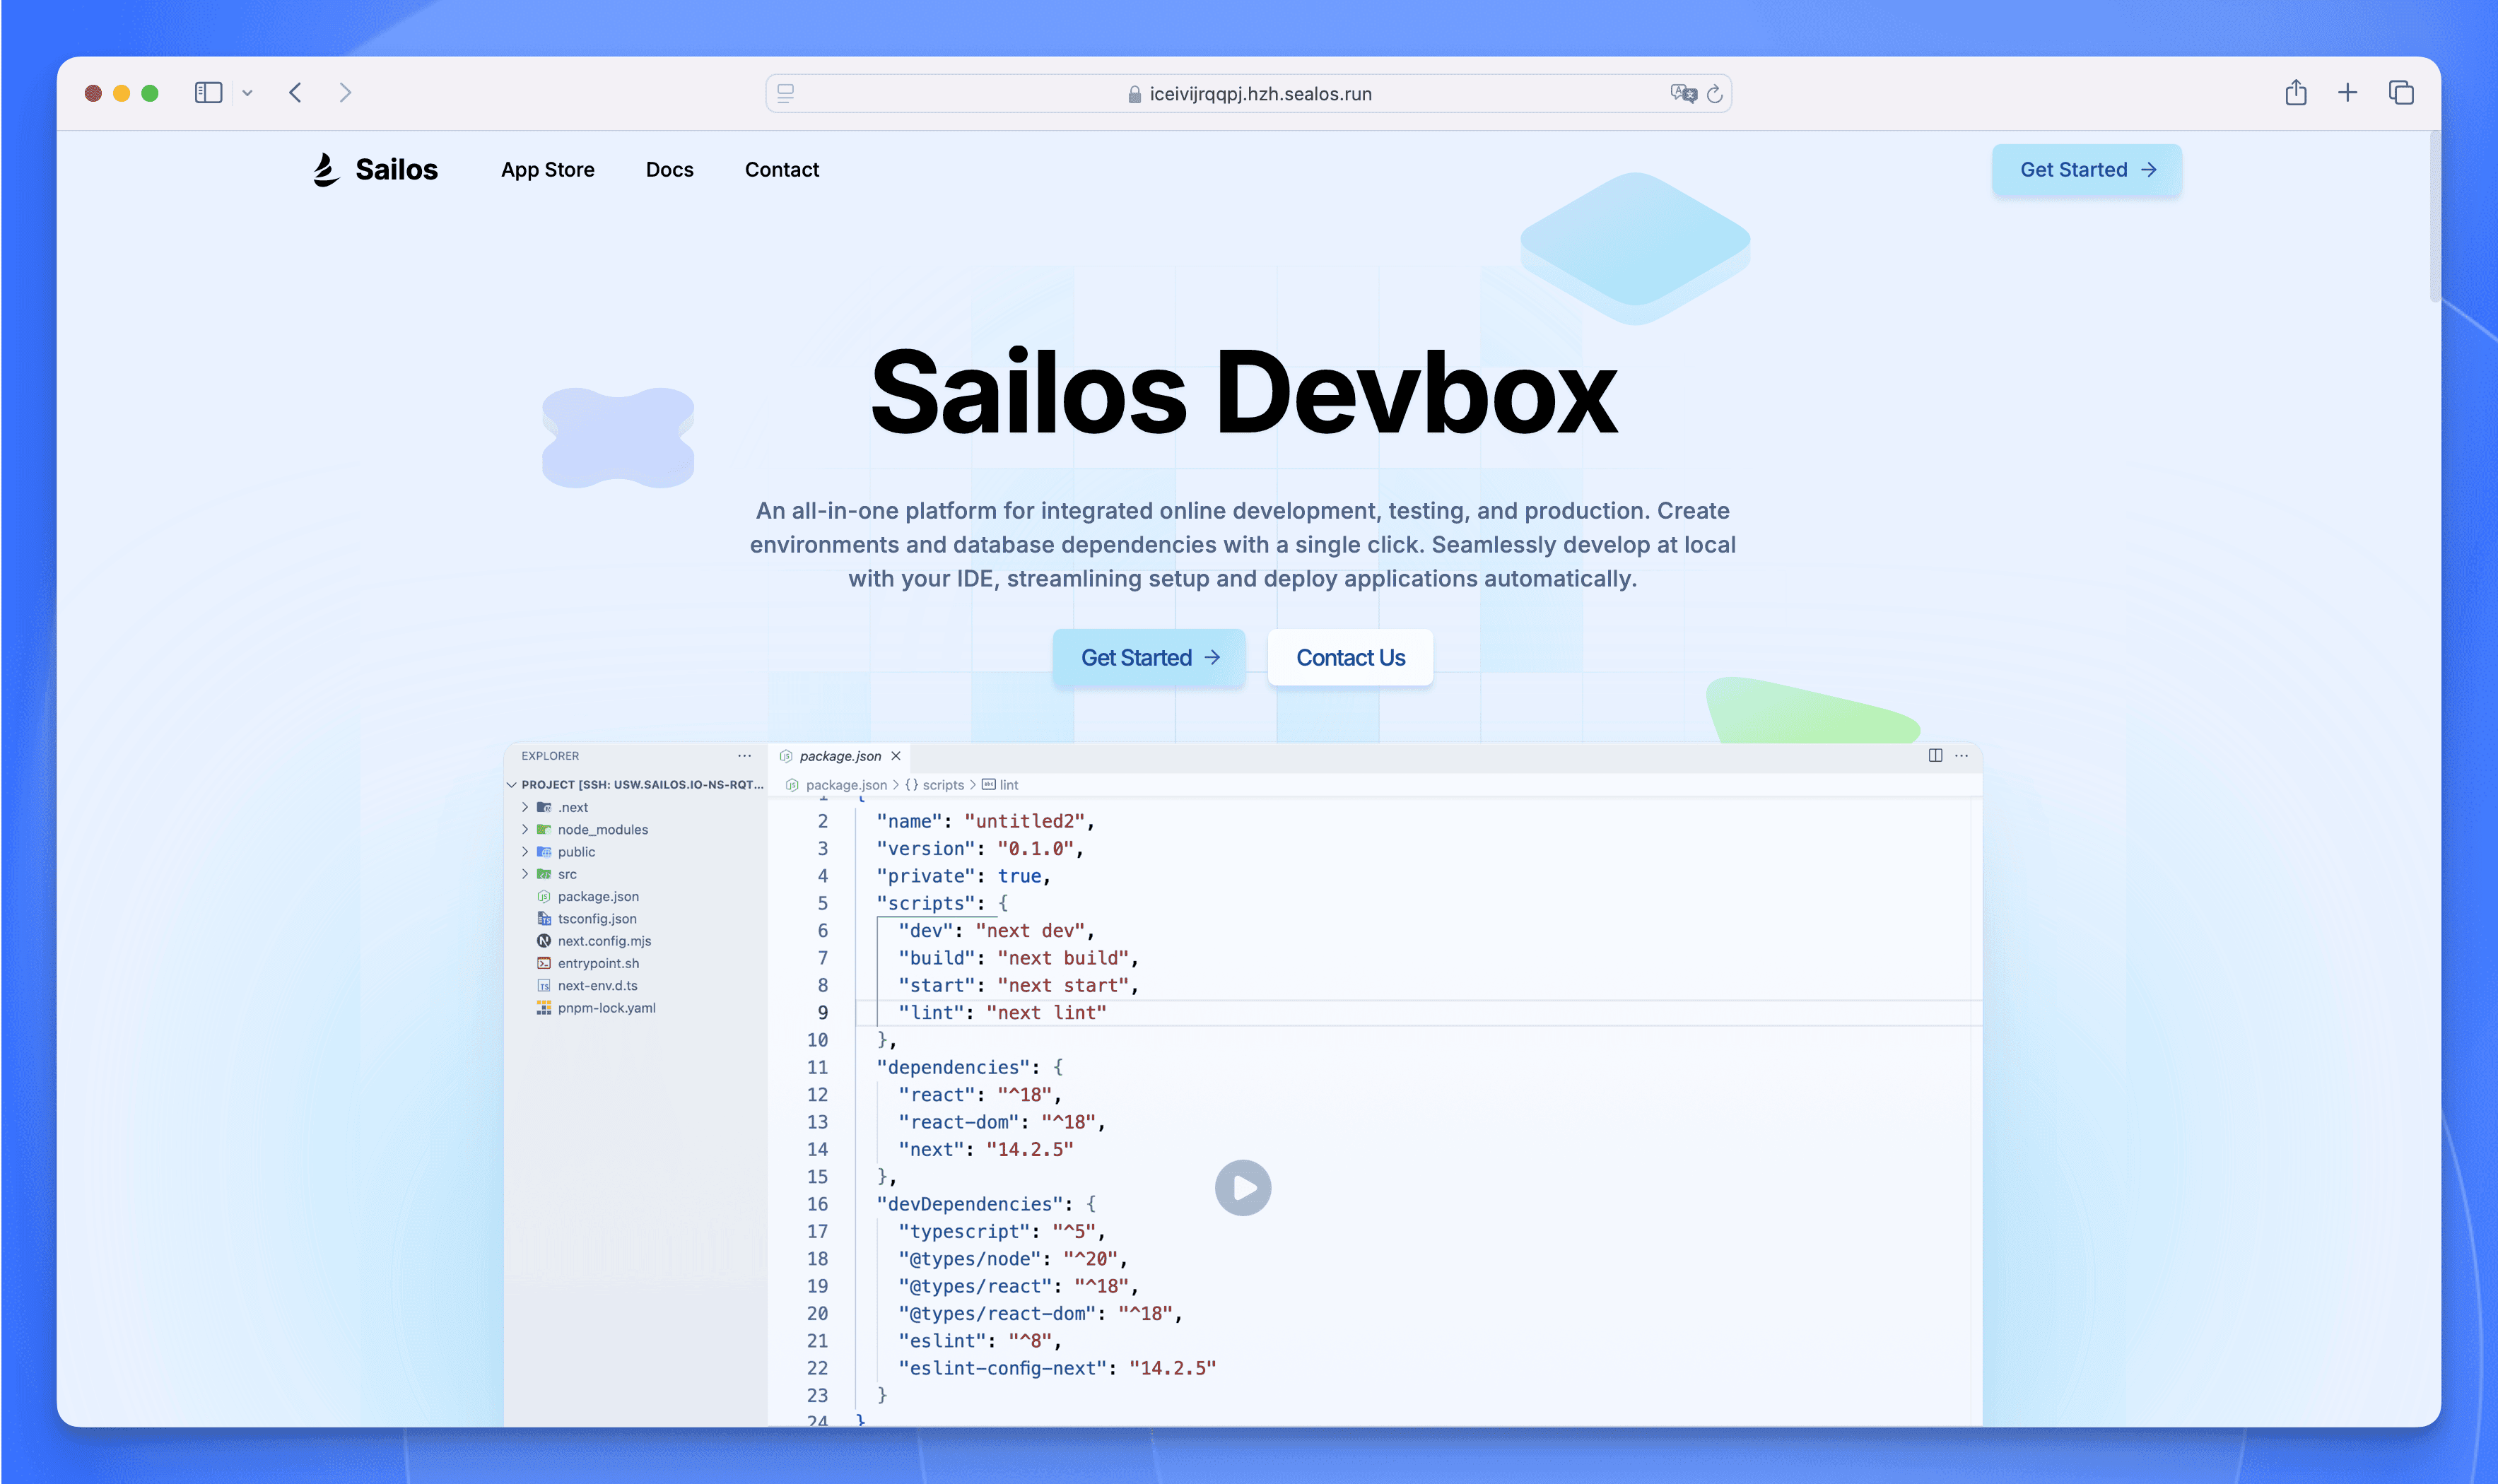Viewport: 2498px width, 1484px height.
Task: Open the sidebar options dropdown chevron
Action: tap(247, 93)
